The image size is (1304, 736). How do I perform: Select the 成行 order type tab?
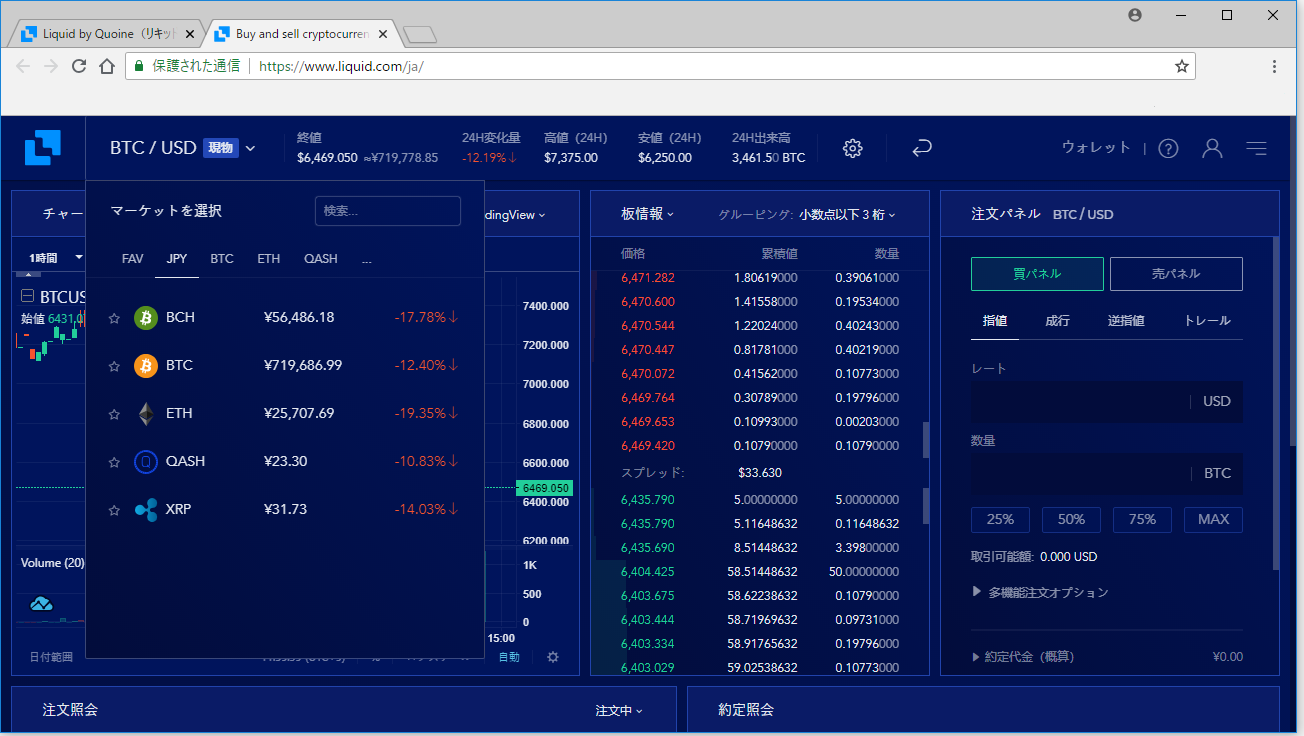(x=1057, y=321)
